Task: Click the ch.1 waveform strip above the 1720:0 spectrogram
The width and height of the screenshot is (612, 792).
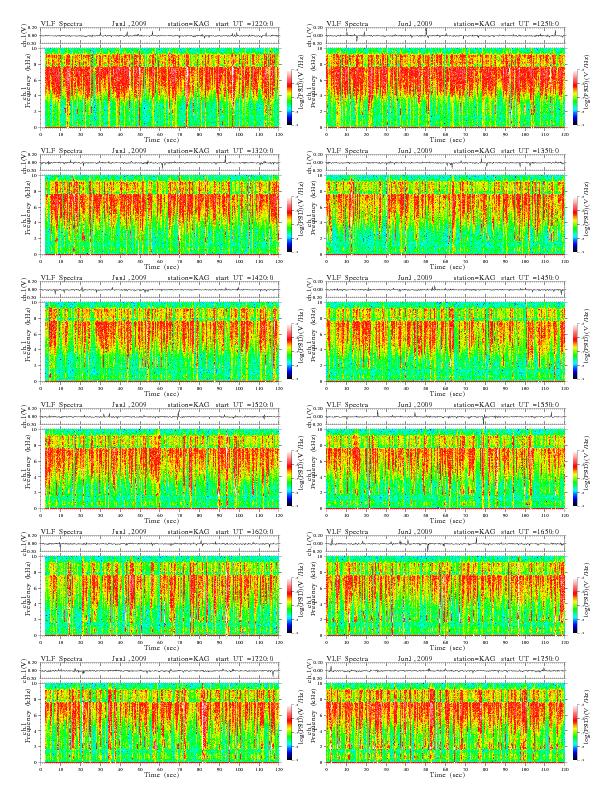Action: [160, 670]
